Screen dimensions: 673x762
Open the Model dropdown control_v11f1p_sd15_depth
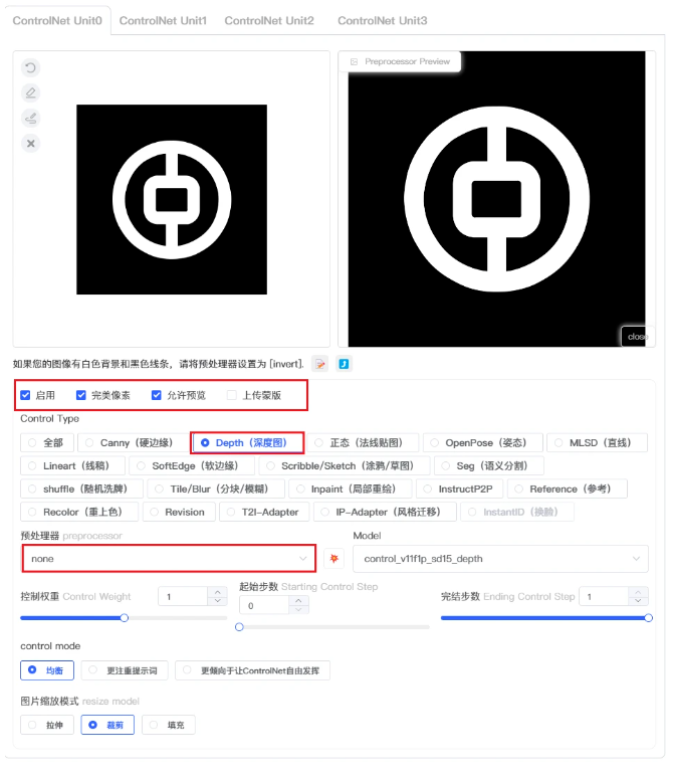tap(500, 558)
